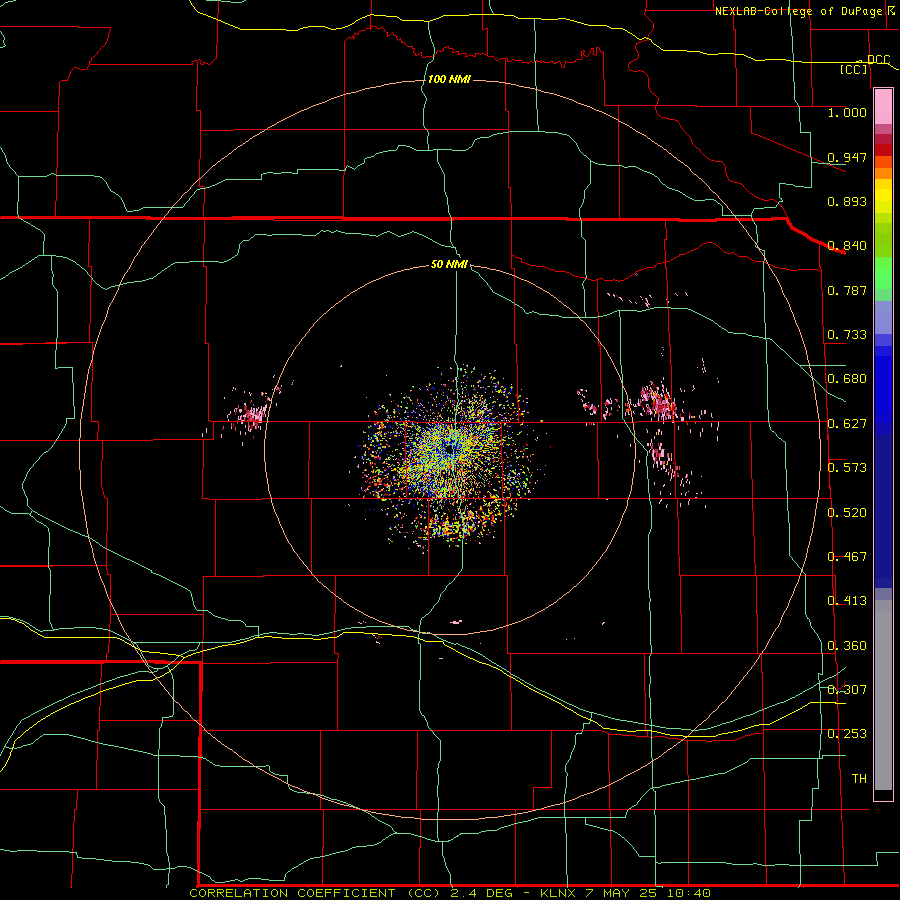Click the [CC] legend header label

pyautogui.click(x=854, y=69)
